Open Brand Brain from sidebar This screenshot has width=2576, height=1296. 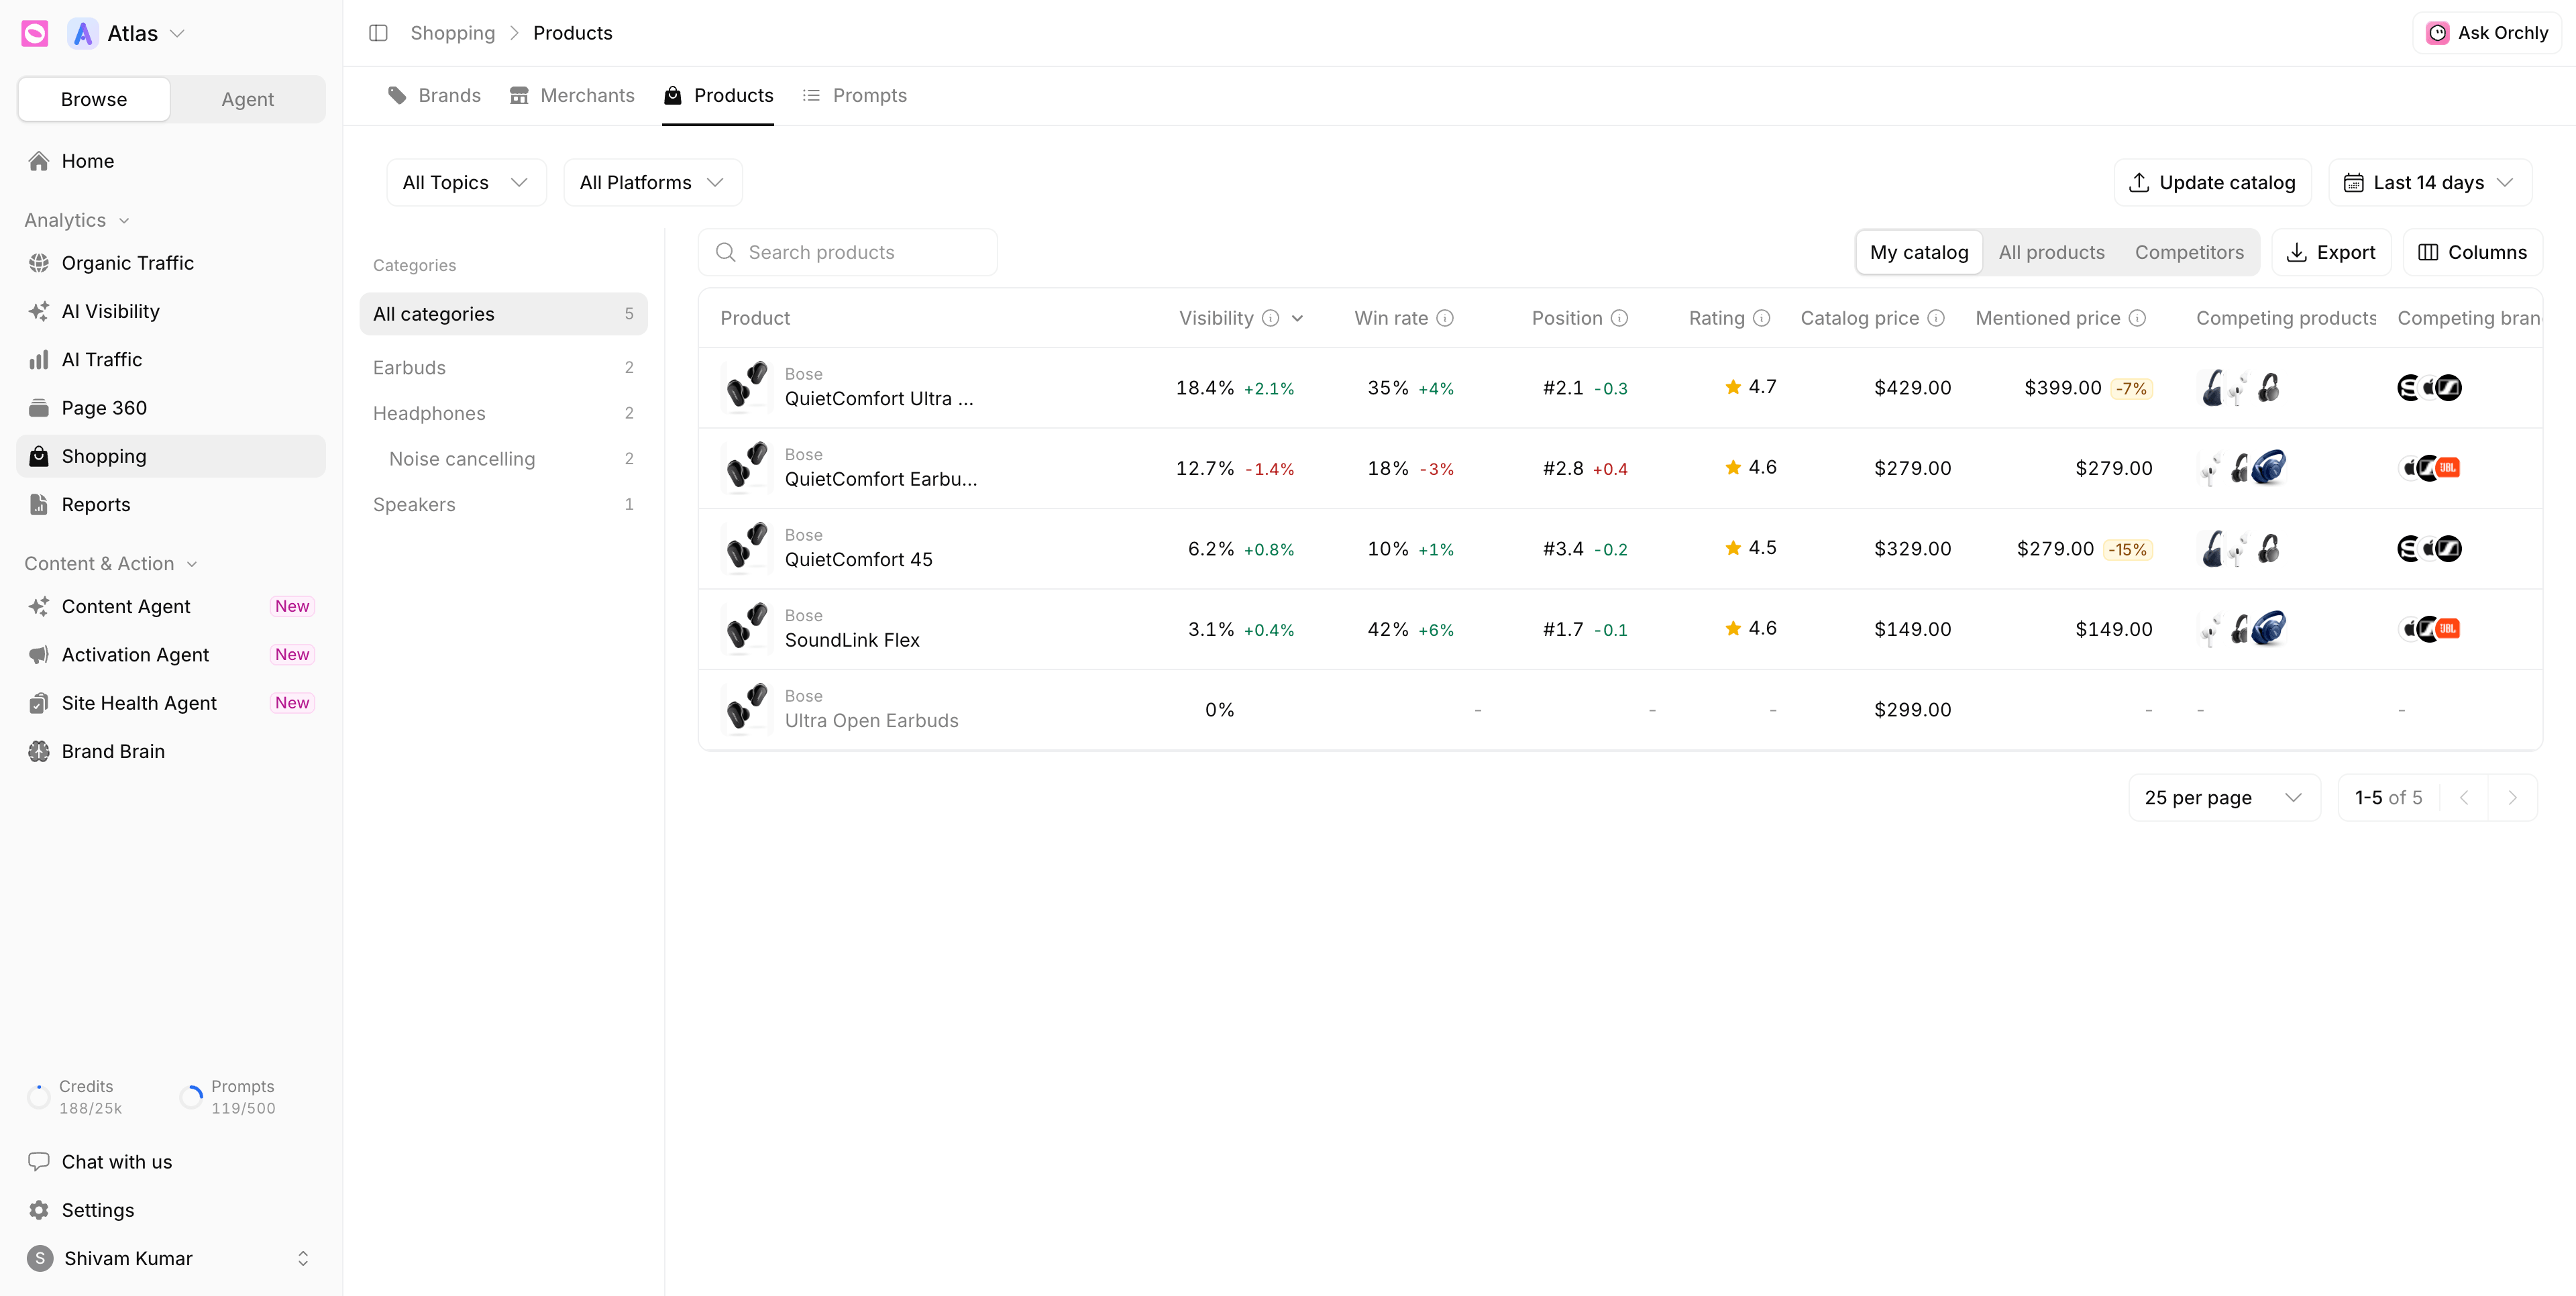pos(171,752)
